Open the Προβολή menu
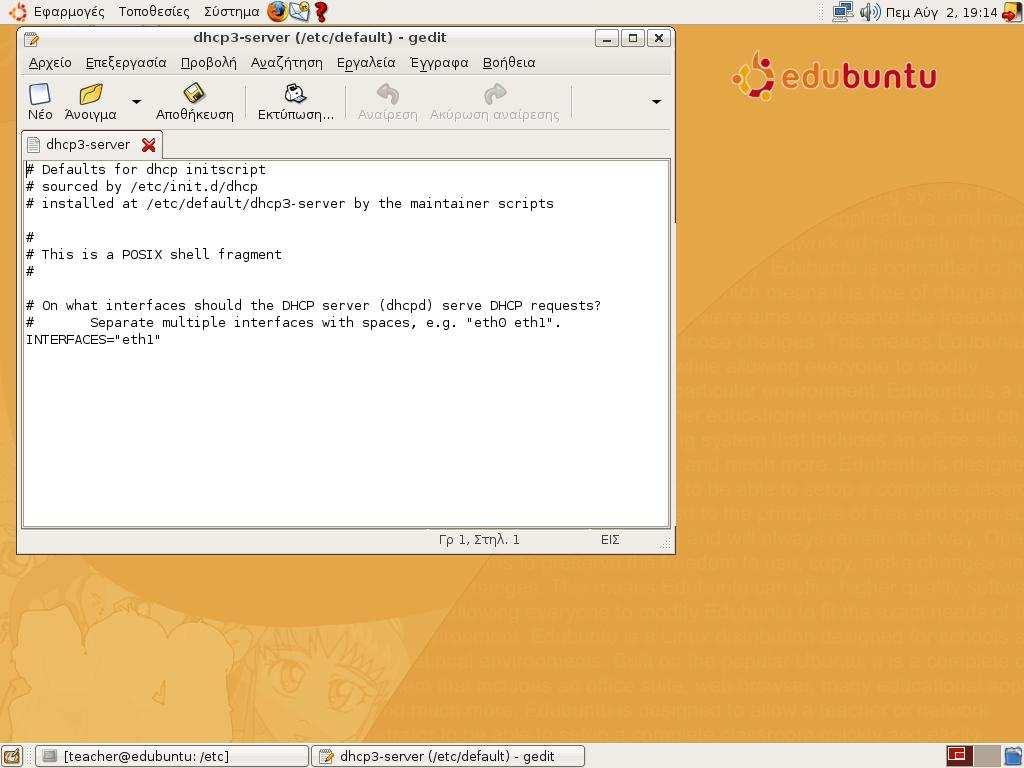The width and height of the screenshot is (1024, 768). [208, 63]
